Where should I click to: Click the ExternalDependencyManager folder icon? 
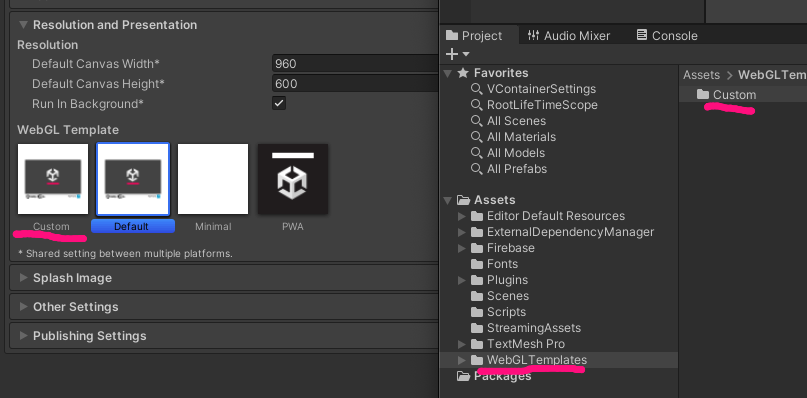tap(477, 232)
